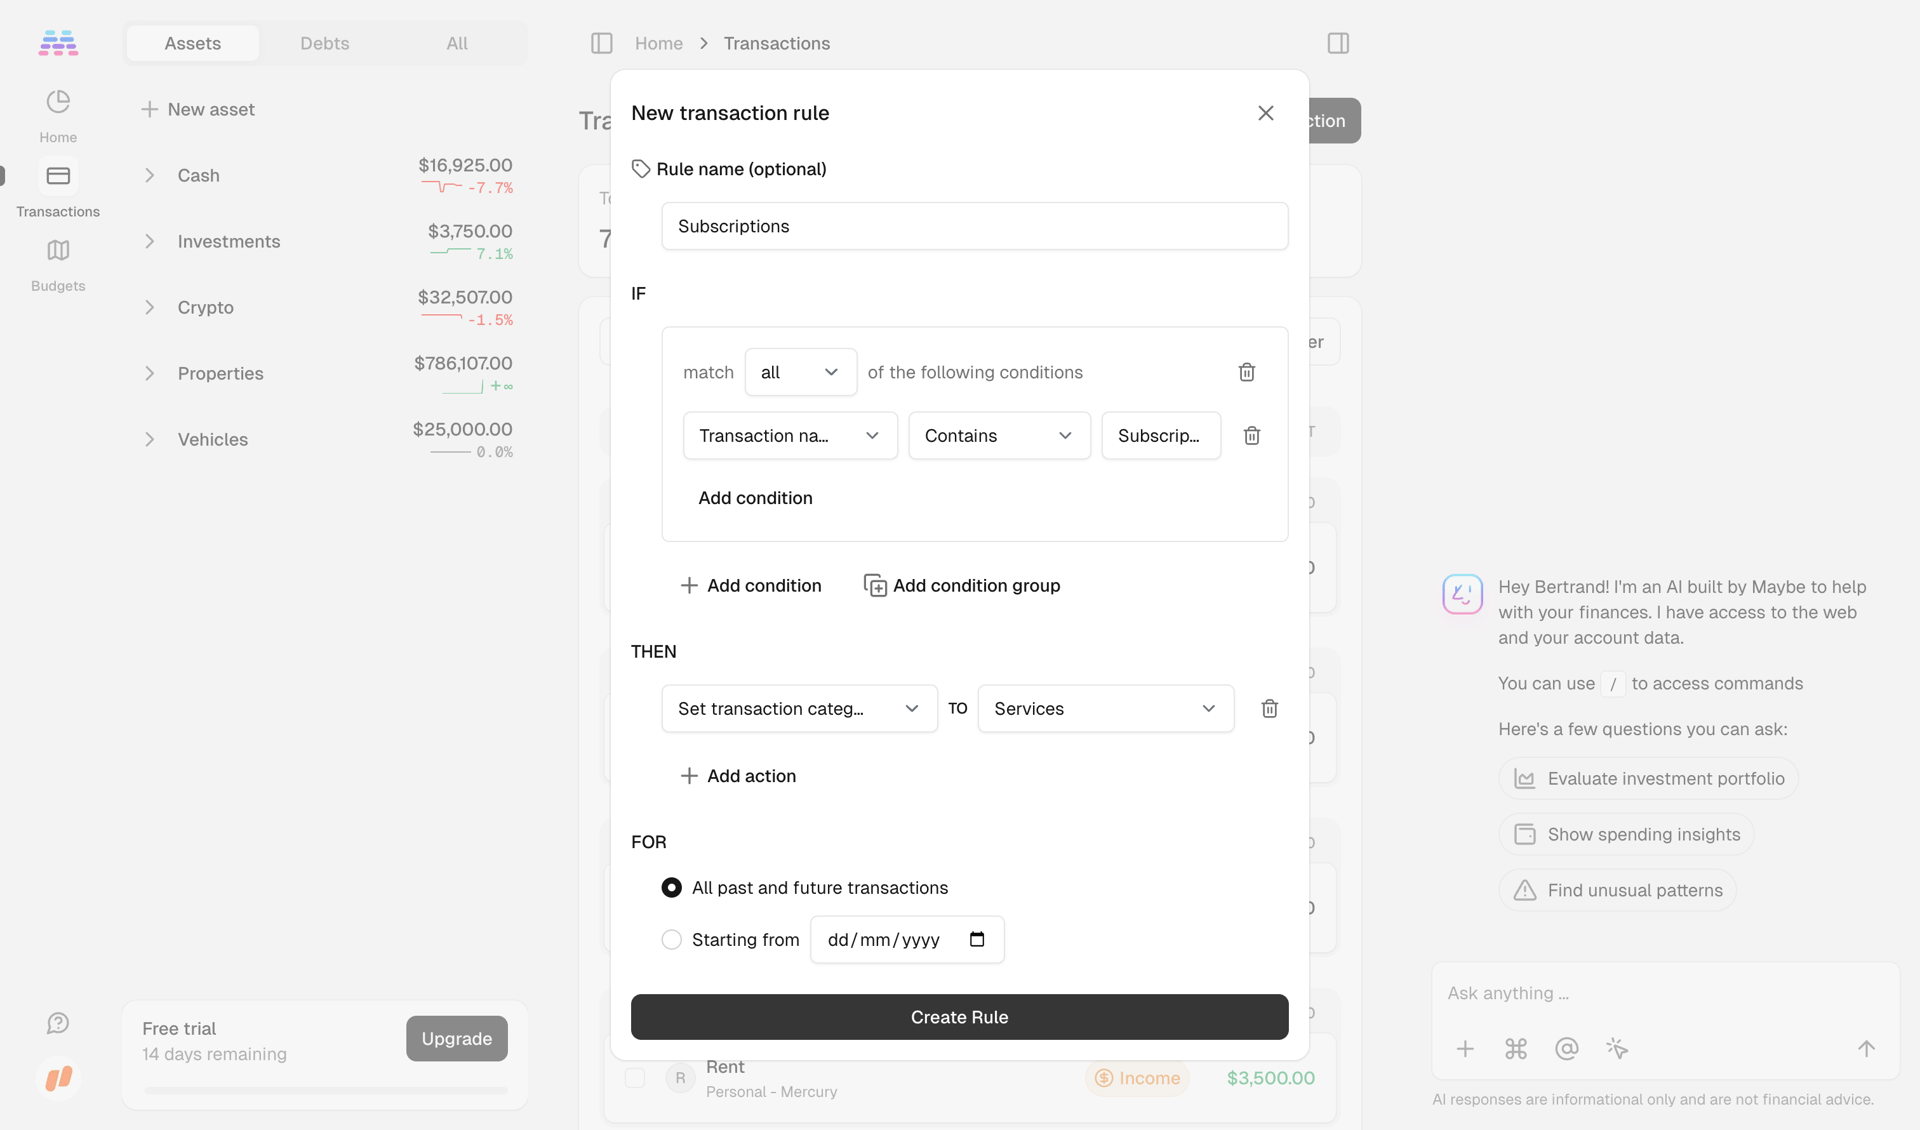
Task: Click the Maybe logo at top left
Action: [x=57, y=42]
